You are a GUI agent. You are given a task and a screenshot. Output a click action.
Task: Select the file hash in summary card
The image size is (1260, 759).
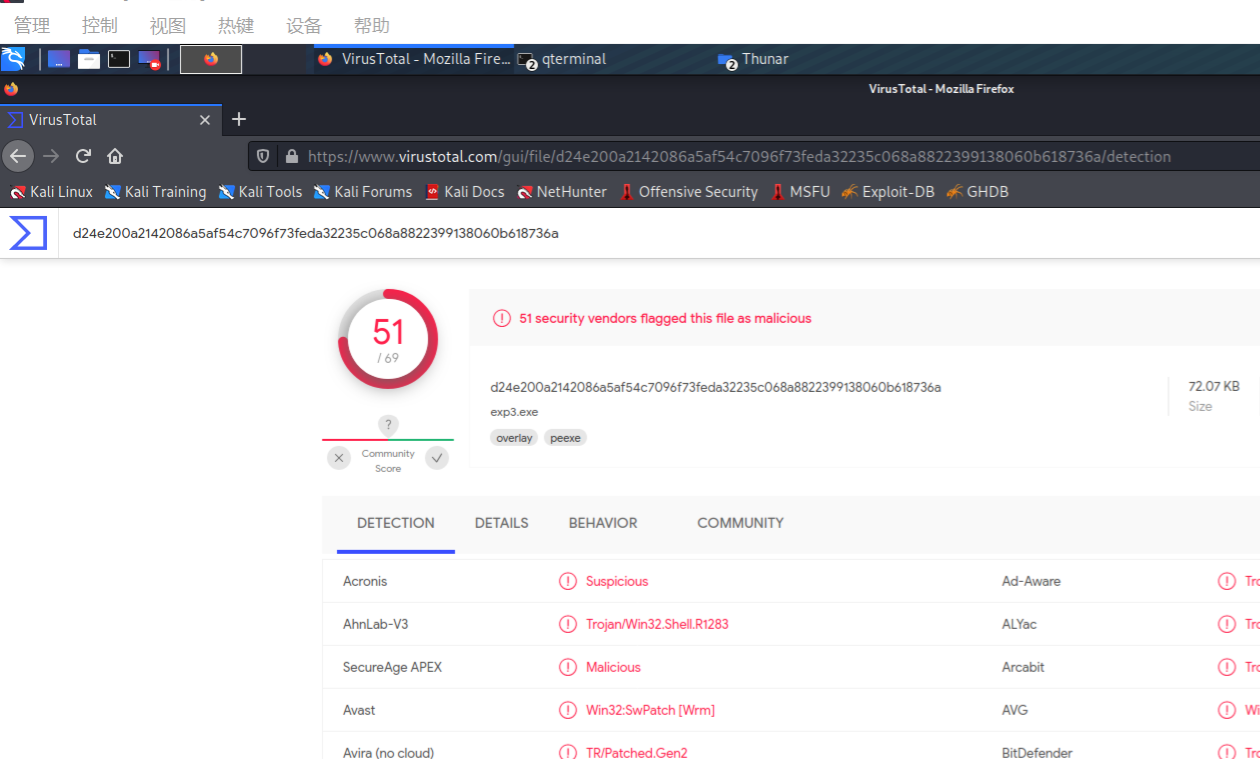[715, 387]
